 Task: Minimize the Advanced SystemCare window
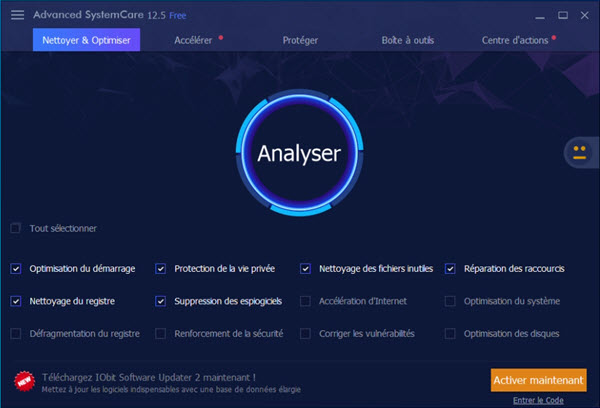click(x=540, y=16)
